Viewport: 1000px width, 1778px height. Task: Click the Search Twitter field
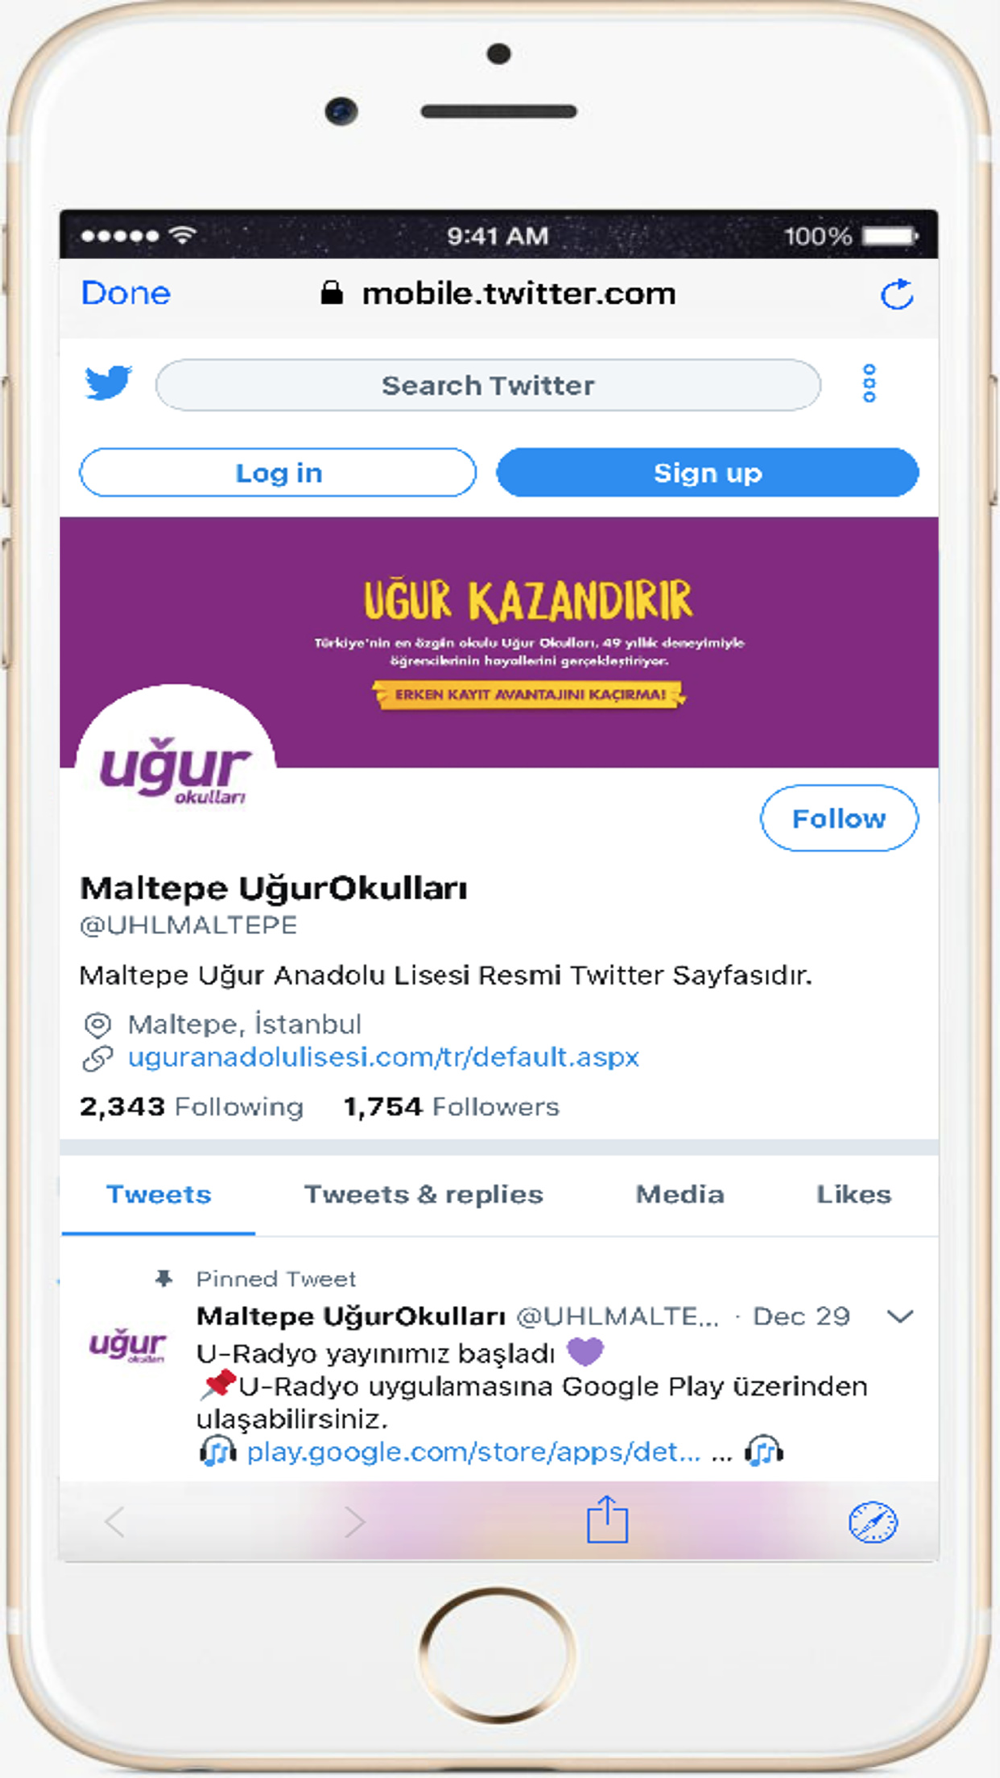tap(488, 385)
